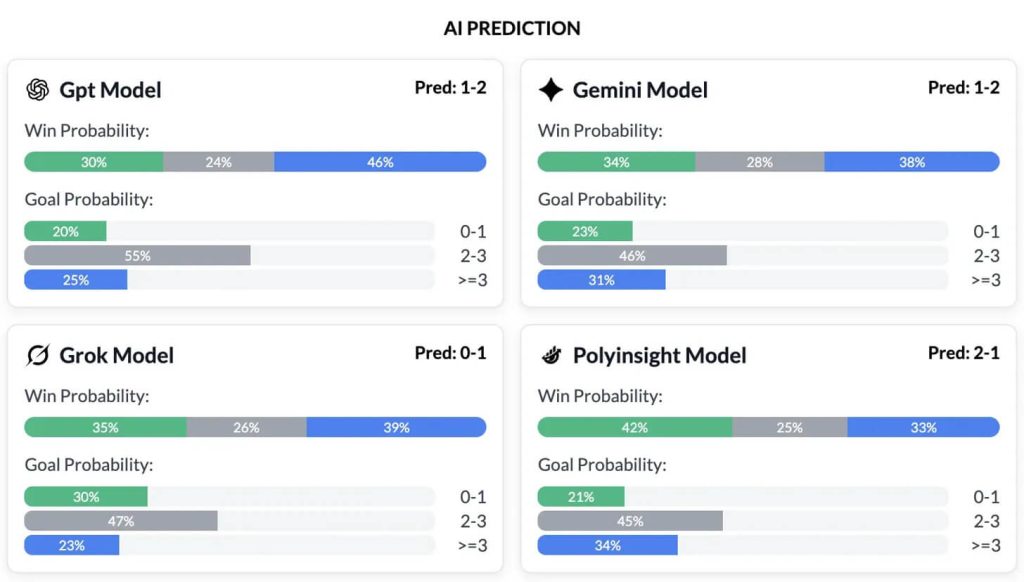Open the Polyinsight Model icon
The image size is (1024, 582).
[x=550, y=355]
